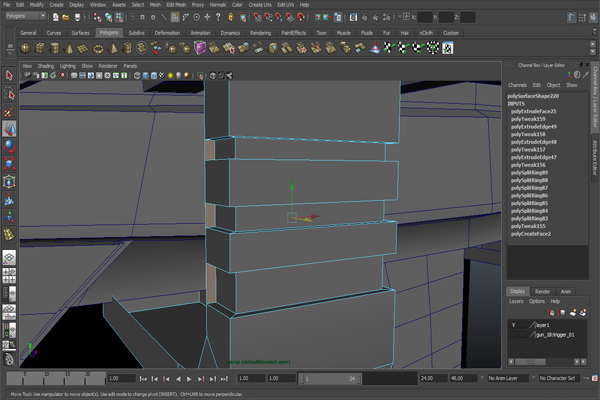Open the No Character Set dropdown
The image size is (600, 400).
(x=559, y=378)
